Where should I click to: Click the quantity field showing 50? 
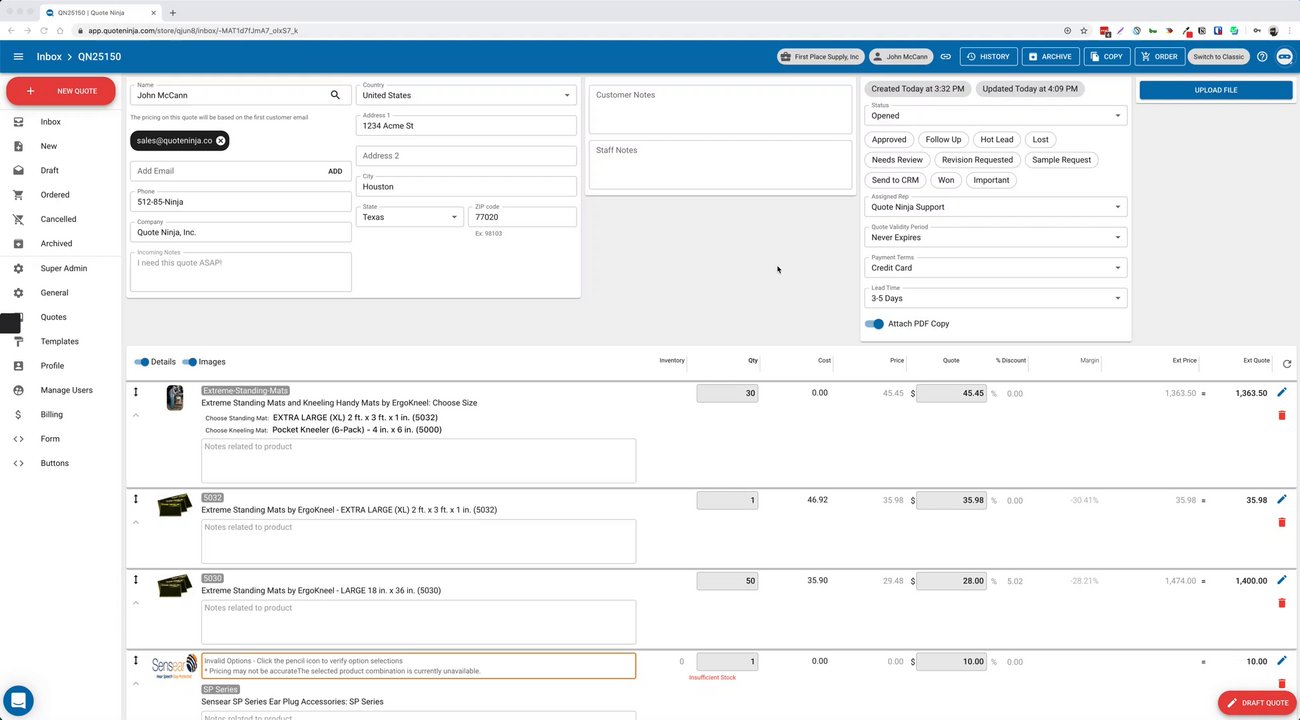click(727, 580)
